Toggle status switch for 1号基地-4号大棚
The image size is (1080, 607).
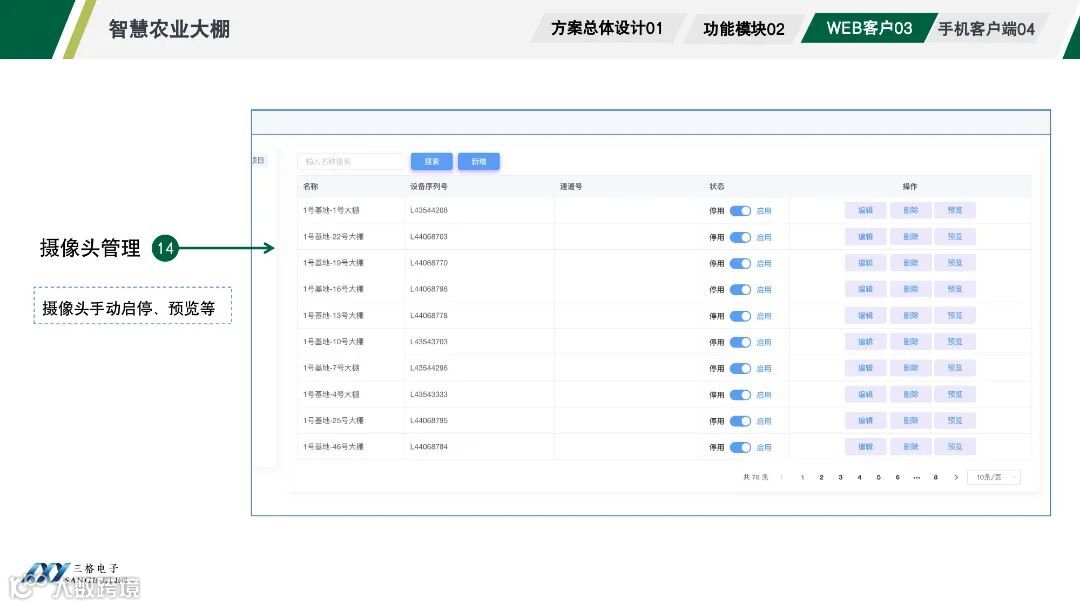click(740, 395)
